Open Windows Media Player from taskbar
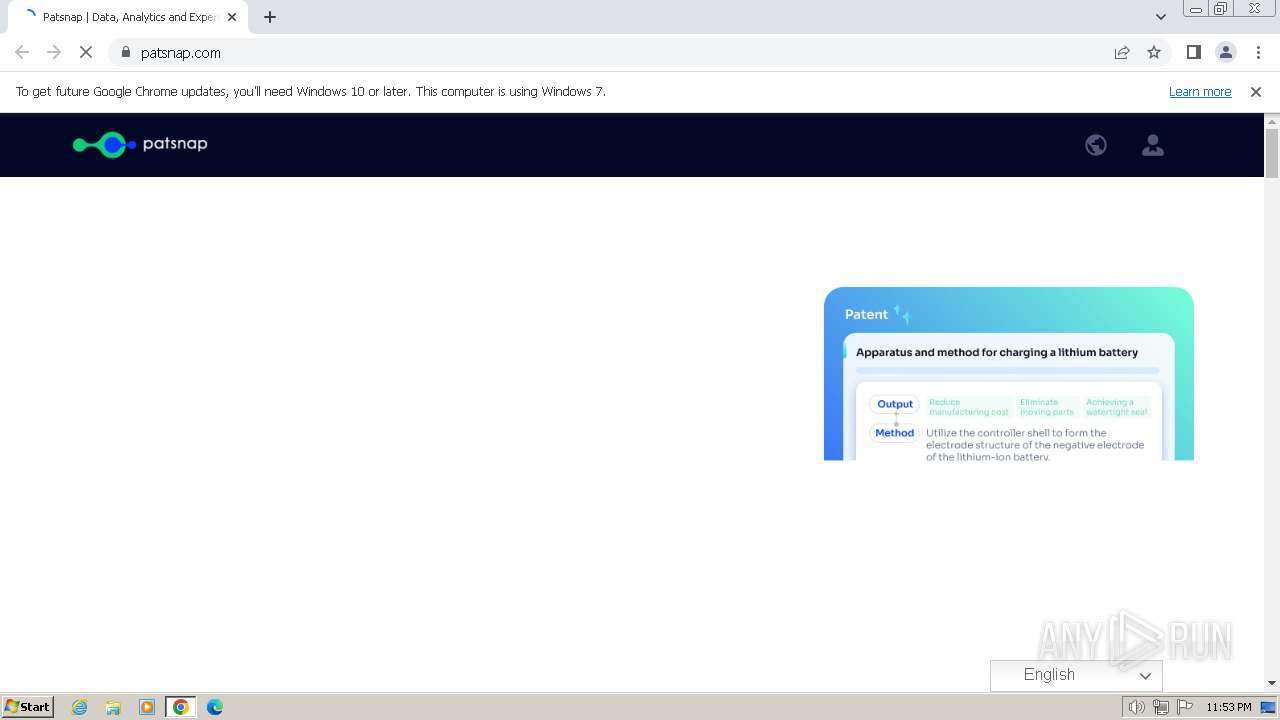 [x=147, y=707]
